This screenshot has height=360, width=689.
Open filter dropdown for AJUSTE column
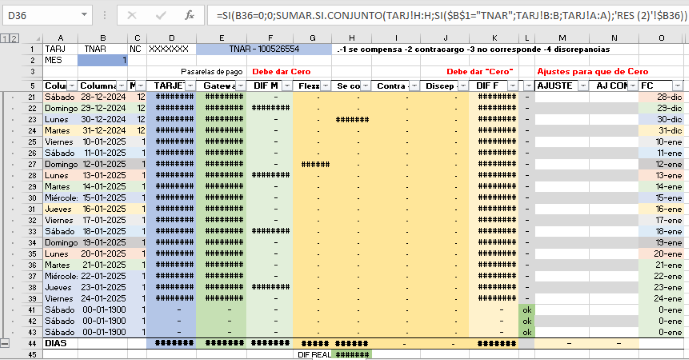click(x=583, y=86)
